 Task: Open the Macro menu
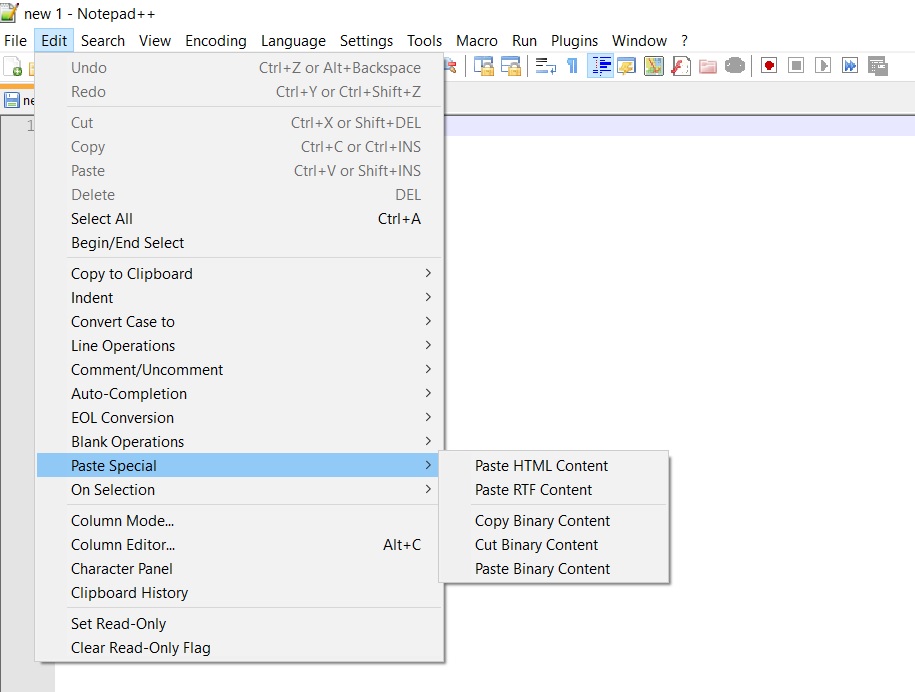coord(476,41)
